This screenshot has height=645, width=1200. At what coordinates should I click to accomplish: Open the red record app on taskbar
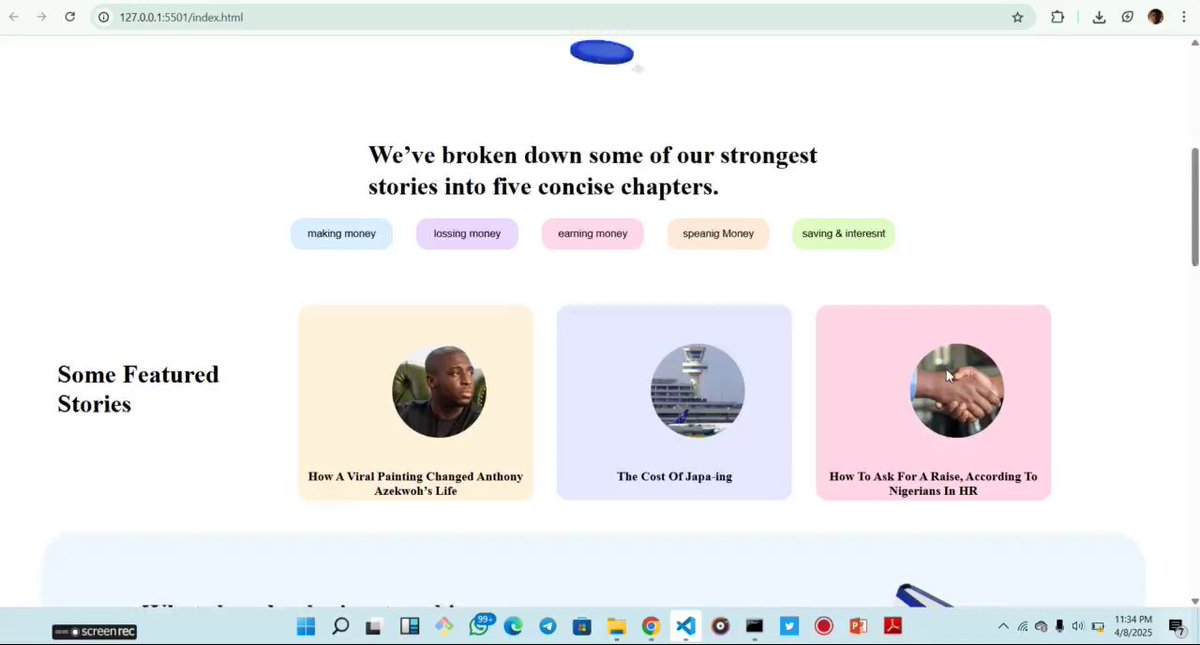pyautogui.click(x=824, y=627)
